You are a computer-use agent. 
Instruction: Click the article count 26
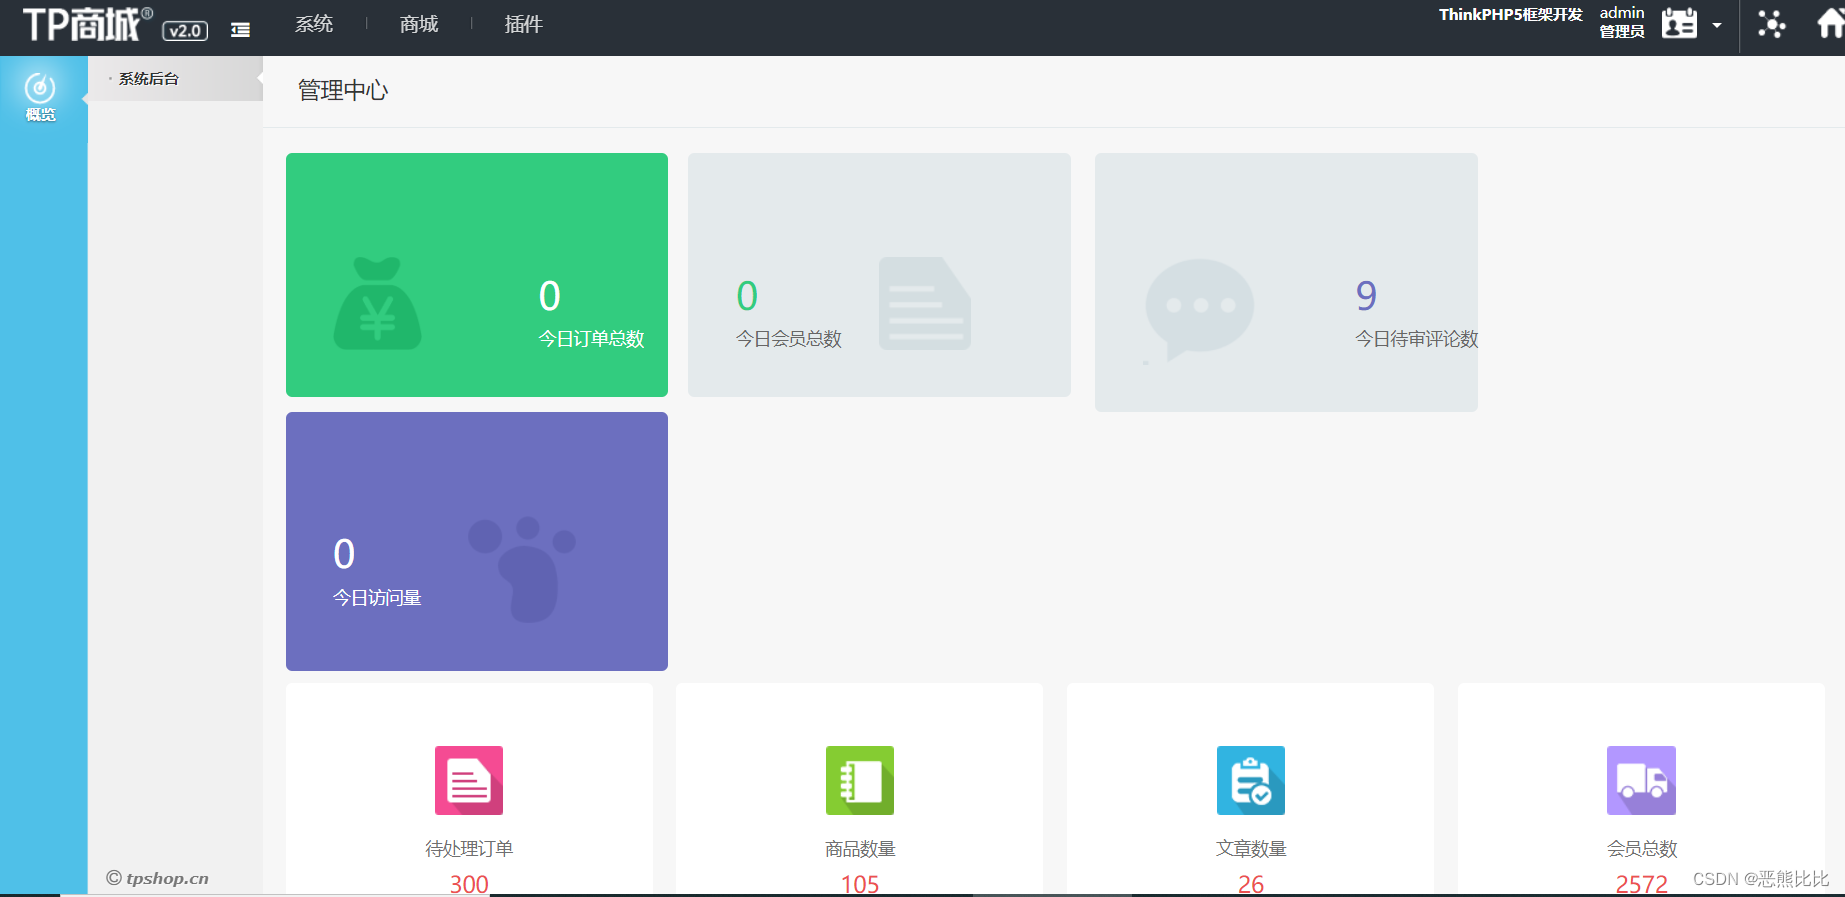pos(1251,884)
